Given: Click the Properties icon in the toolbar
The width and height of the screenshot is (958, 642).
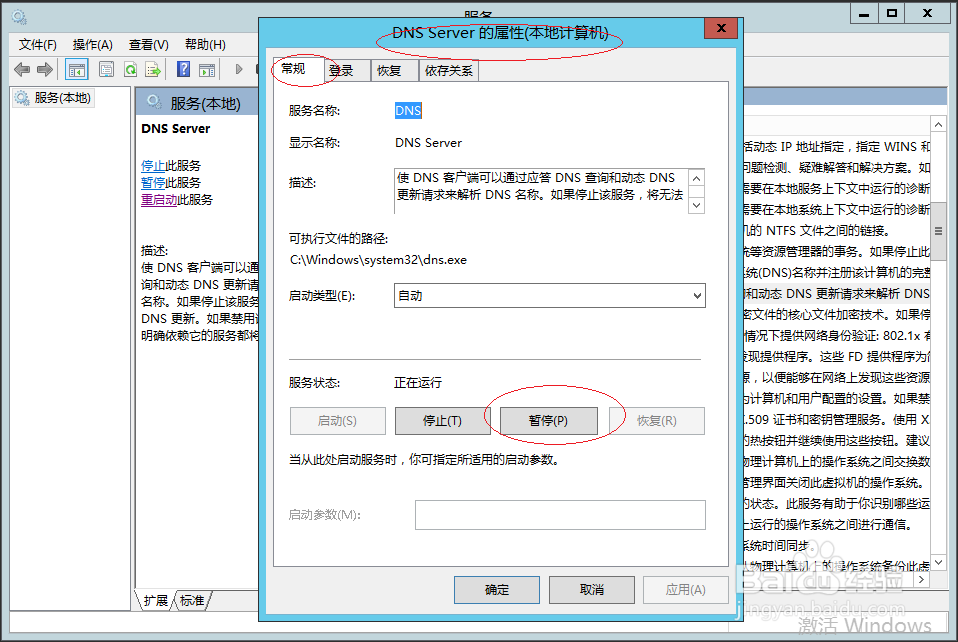Looking at the screenshot, I should coord(105,68).
